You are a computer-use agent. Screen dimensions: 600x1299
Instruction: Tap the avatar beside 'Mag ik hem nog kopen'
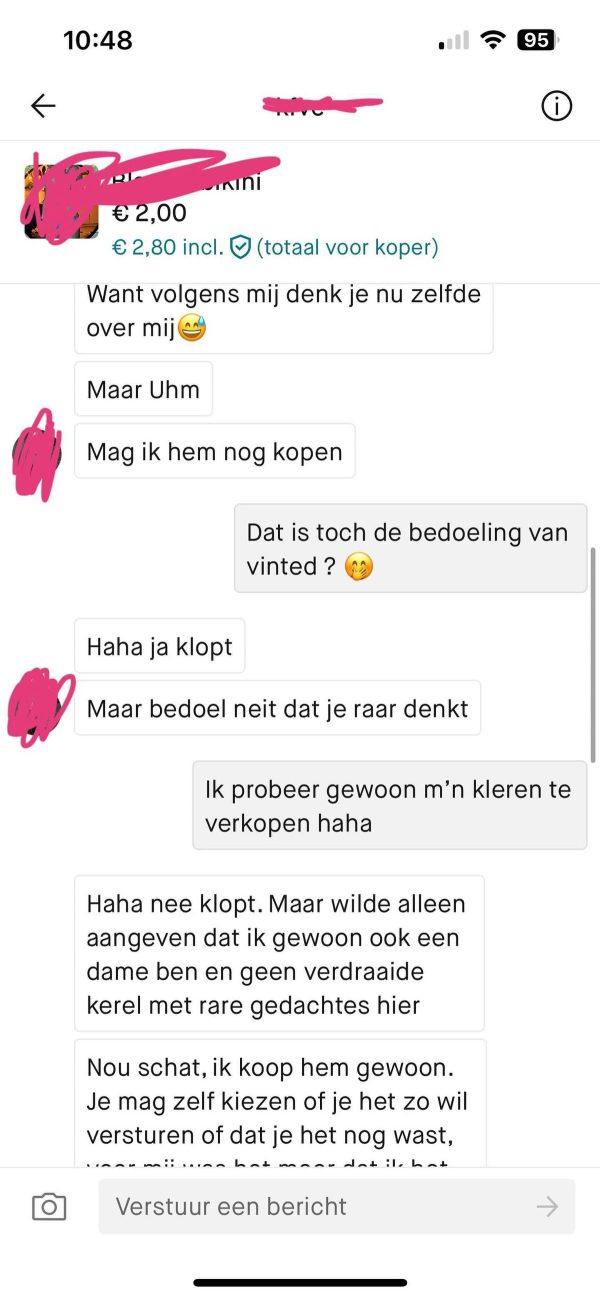37,452
